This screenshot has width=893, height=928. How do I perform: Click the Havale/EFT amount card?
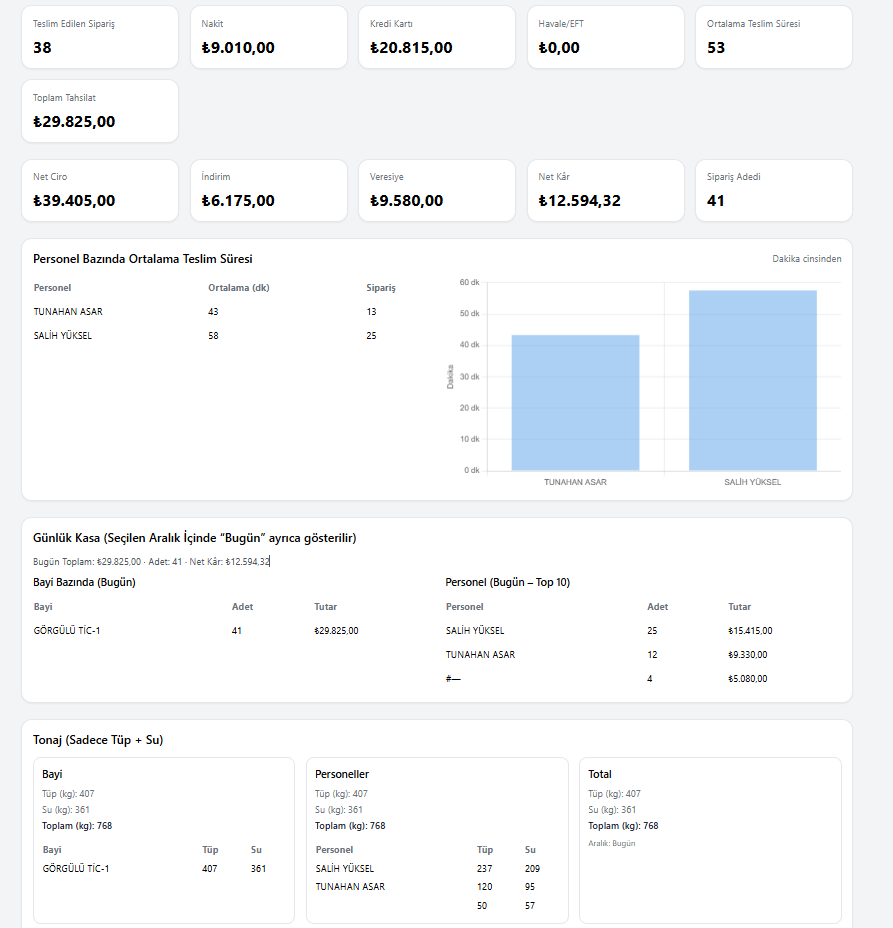click(605, 37)
